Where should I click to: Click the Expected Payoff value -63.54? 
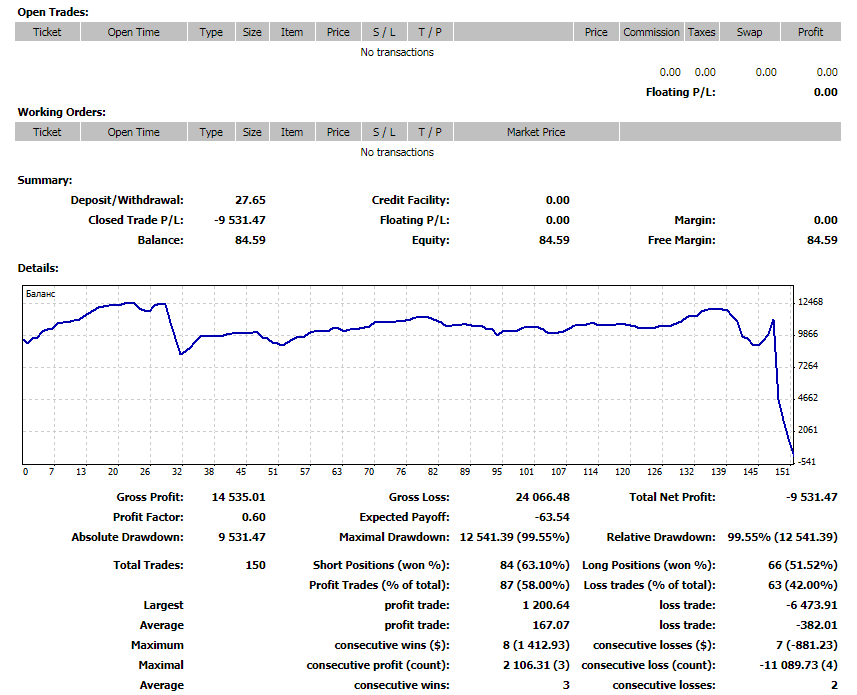tap(552, 517)
